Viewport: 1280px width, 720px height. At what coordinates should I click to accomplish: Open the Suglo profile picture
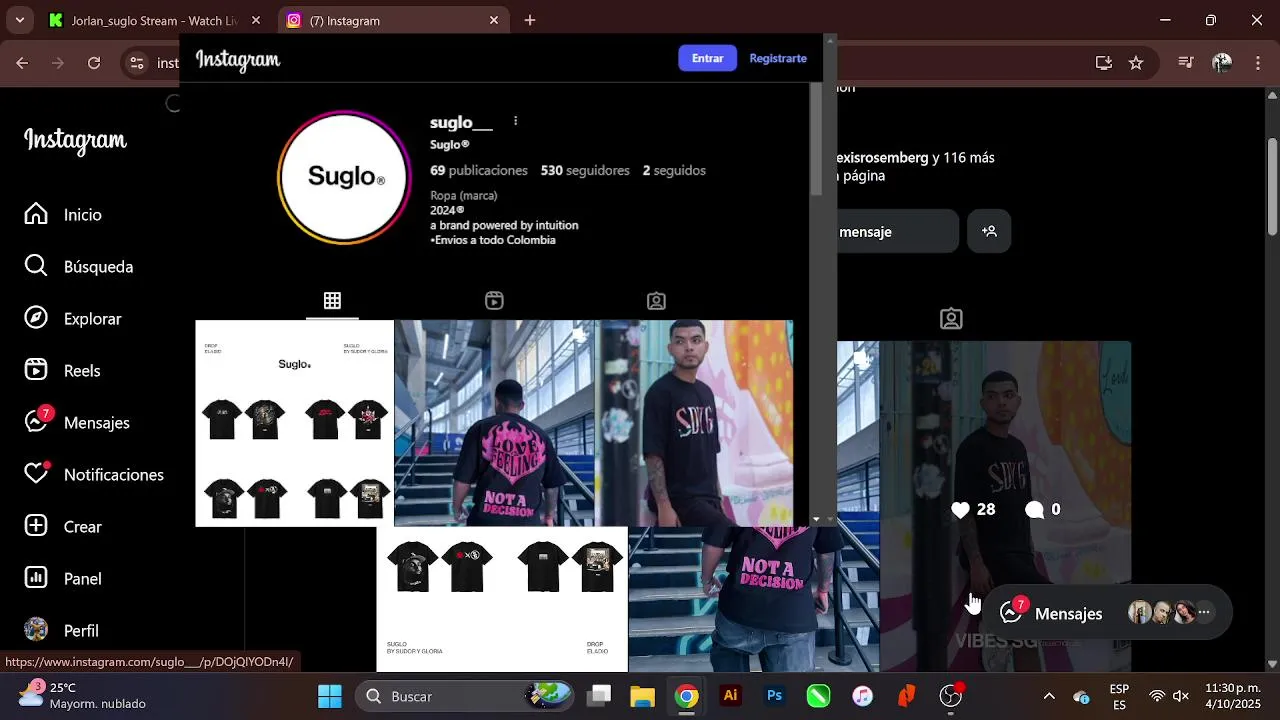tap(344, 177)
